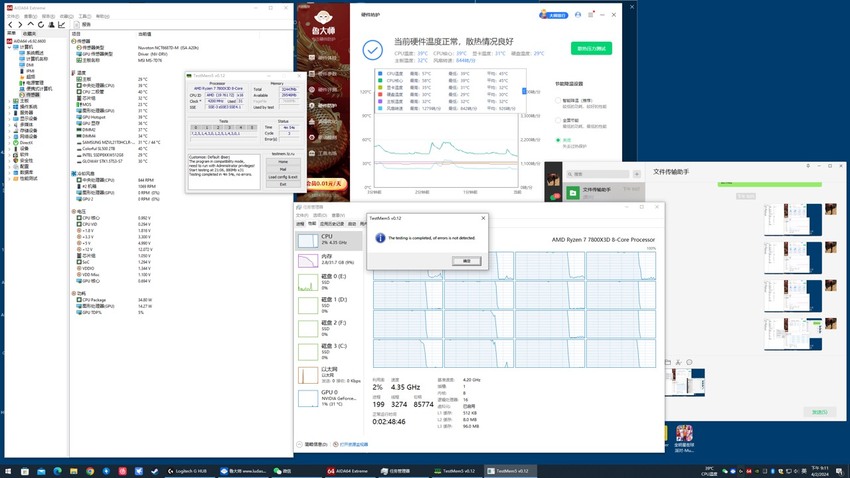
Task: Click the AIDA64 up-level arrow icon
Action: tap(30, 24)
